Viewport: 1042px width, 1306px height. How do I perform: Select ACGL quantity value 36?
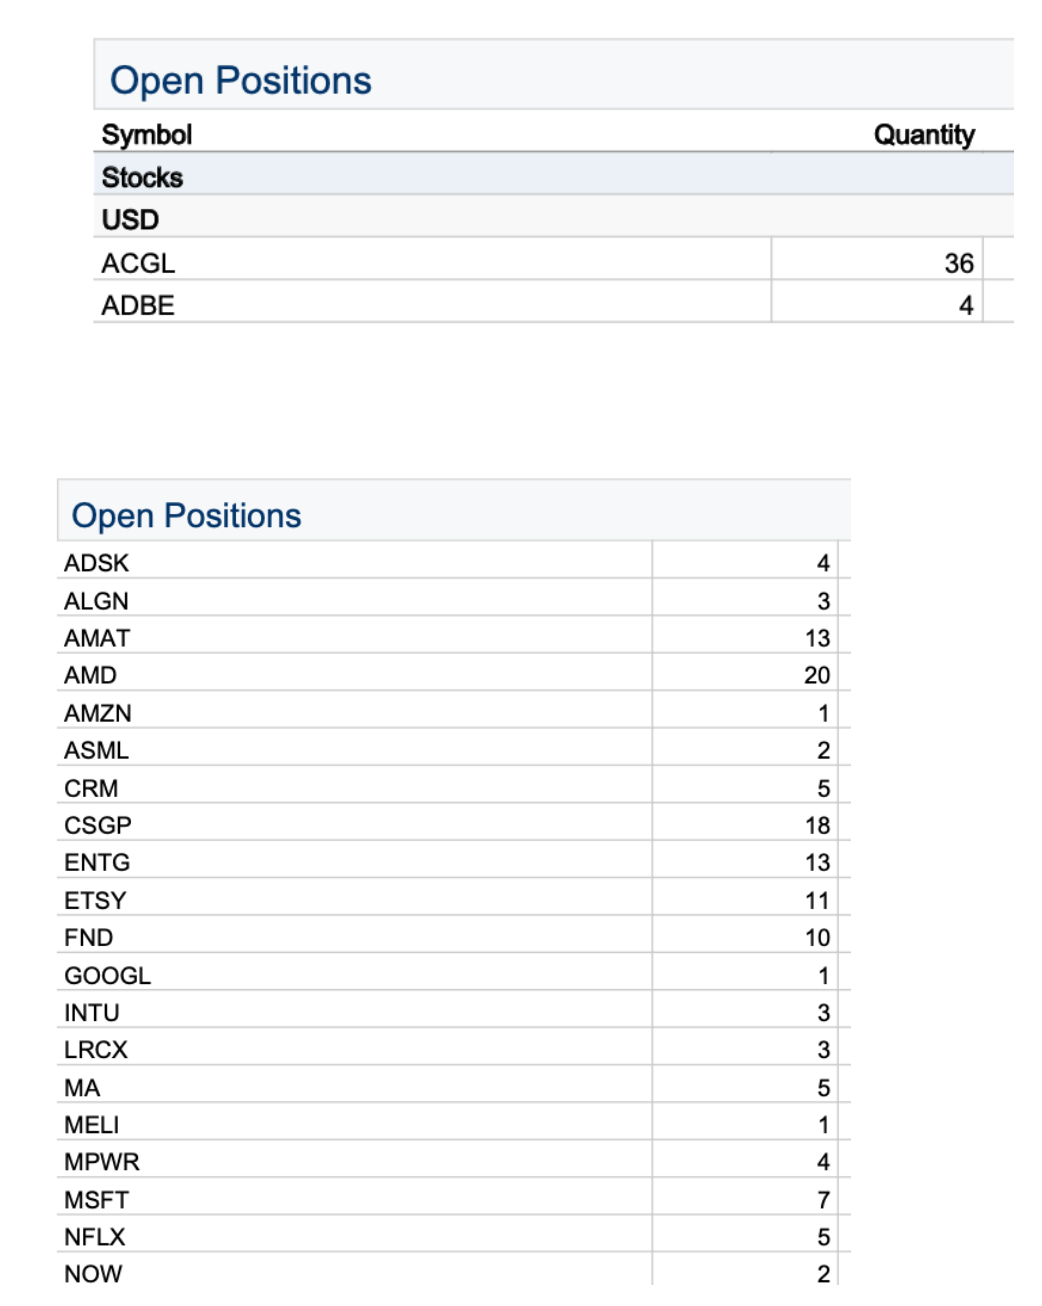pos(958,263)
